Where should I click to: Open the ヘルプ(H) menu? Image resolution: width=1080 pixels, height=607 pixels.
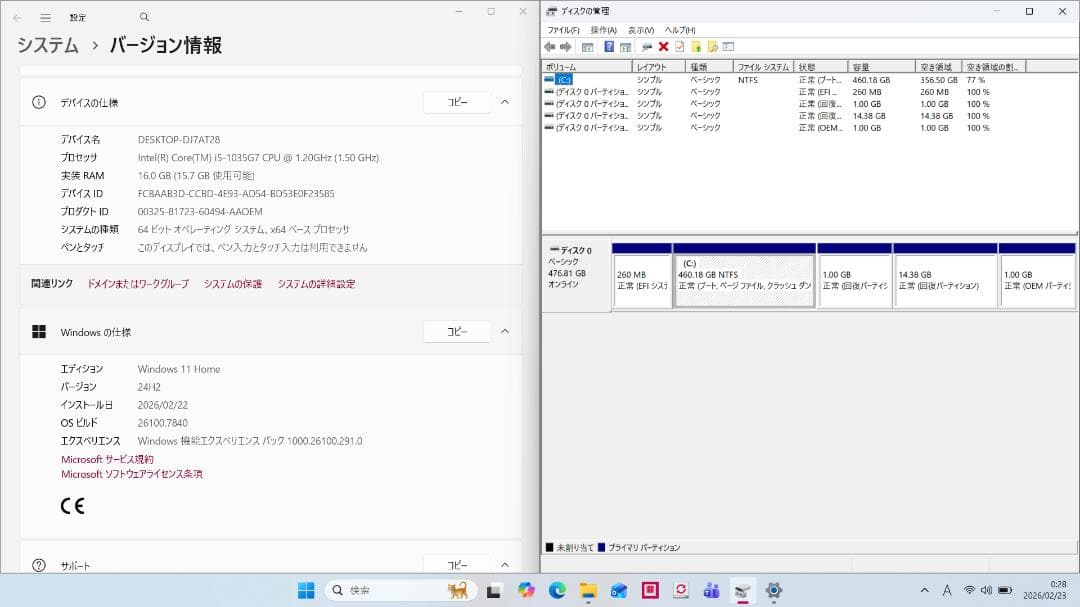tap(680, 30)
